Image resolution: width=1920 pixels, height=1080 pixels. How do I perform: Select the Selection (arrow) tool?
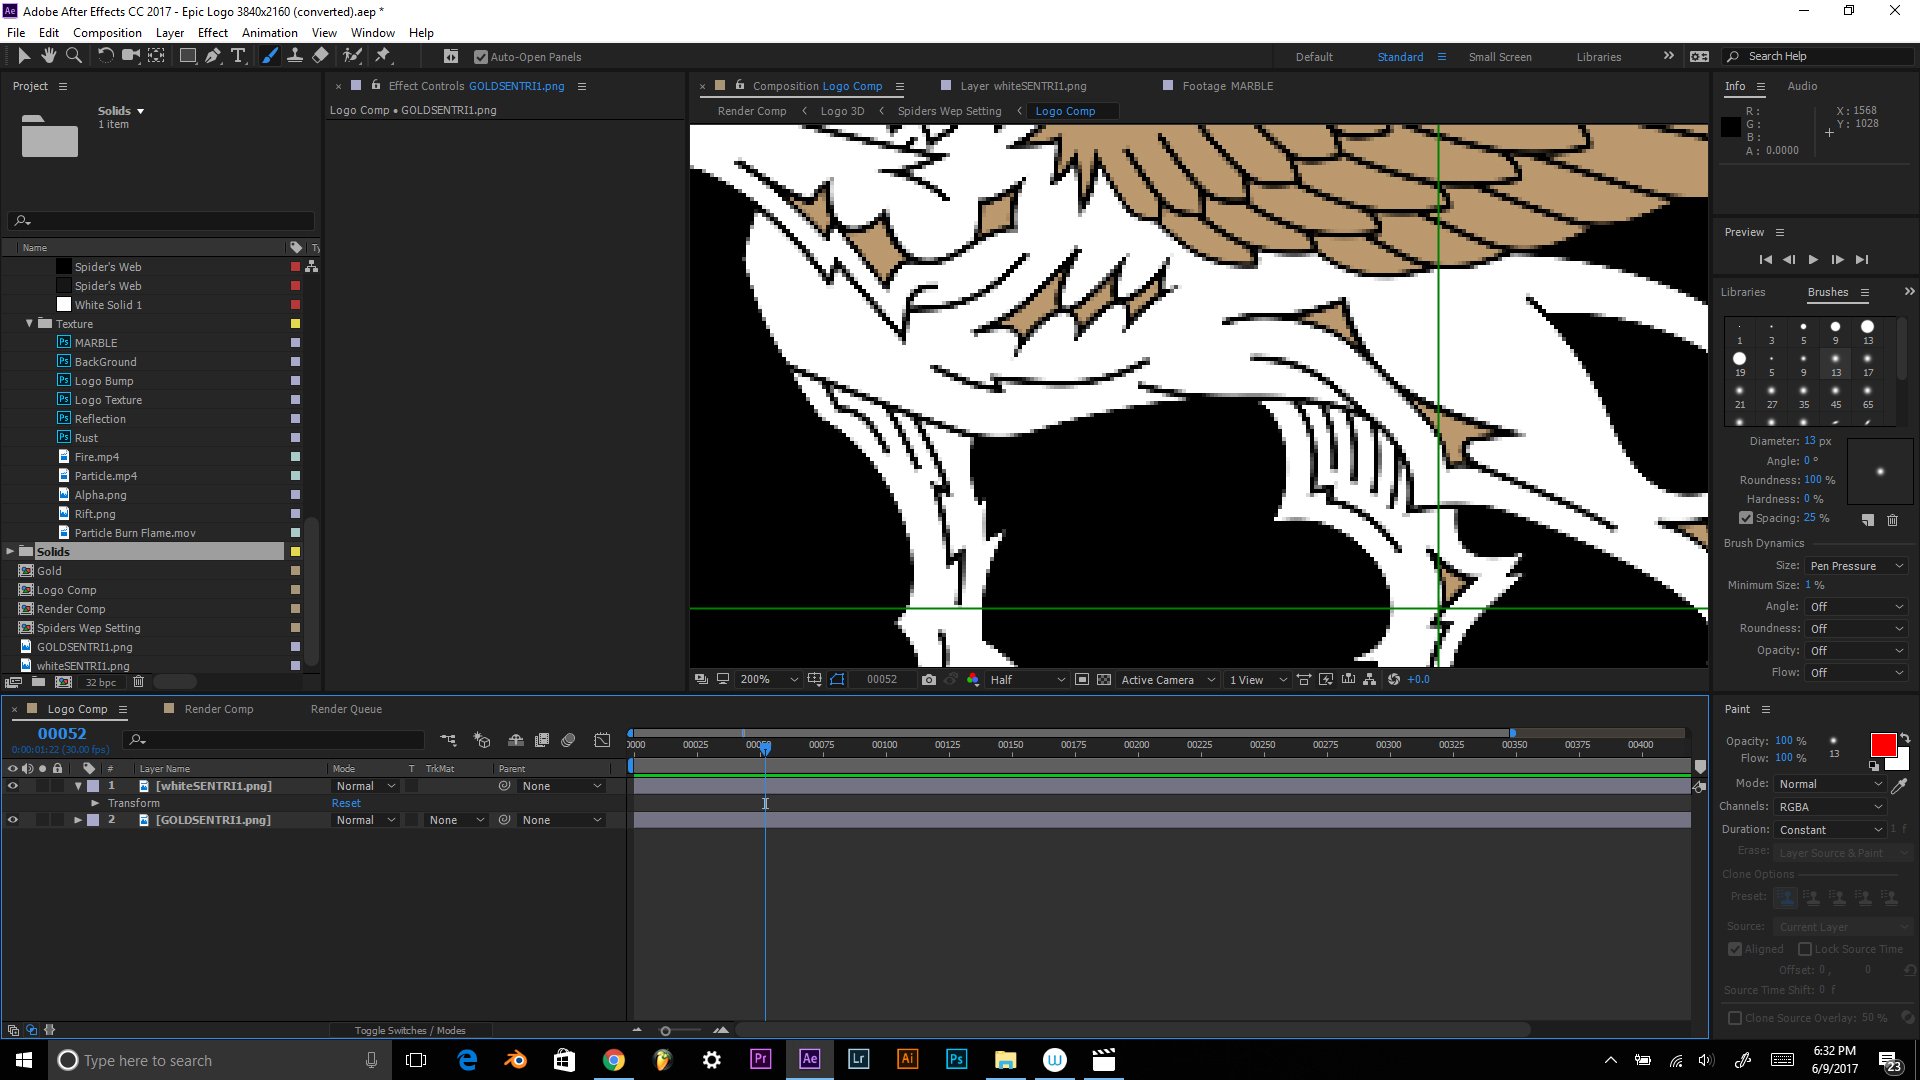tap(24, 56)
